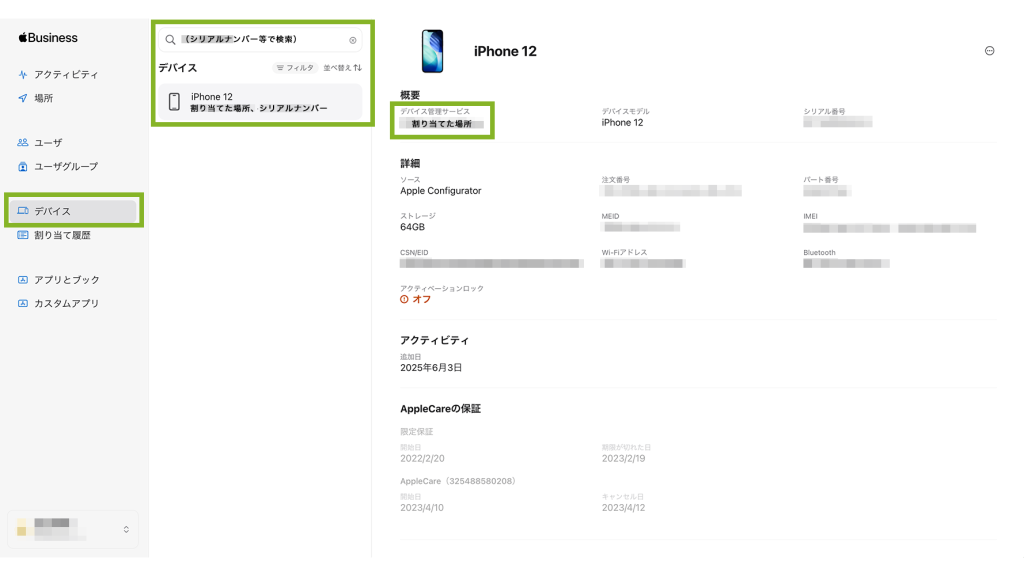This screenshot has height=576, width=1024.
Task: Open the アクティビティ sidebar item
Action: pyautogui.click(x=57, y=74)
